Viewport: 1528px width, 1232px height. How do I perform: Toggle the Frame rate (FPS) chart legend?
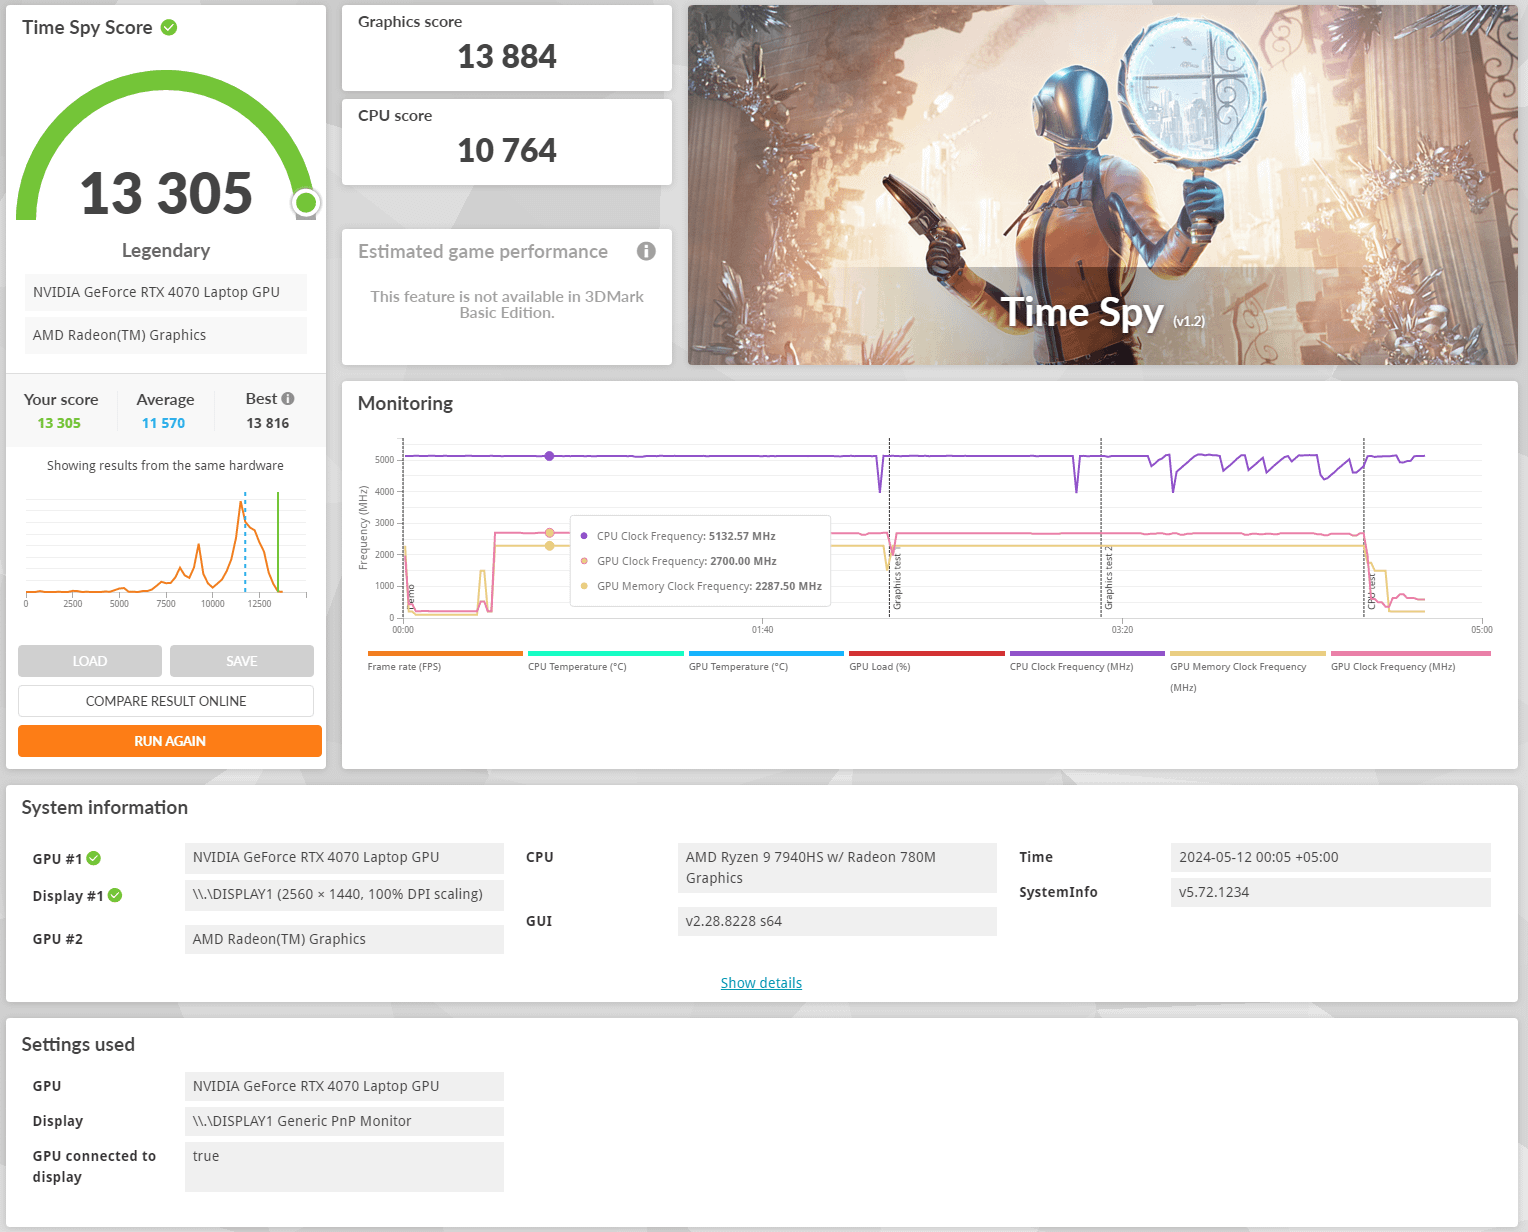point(445,662)
